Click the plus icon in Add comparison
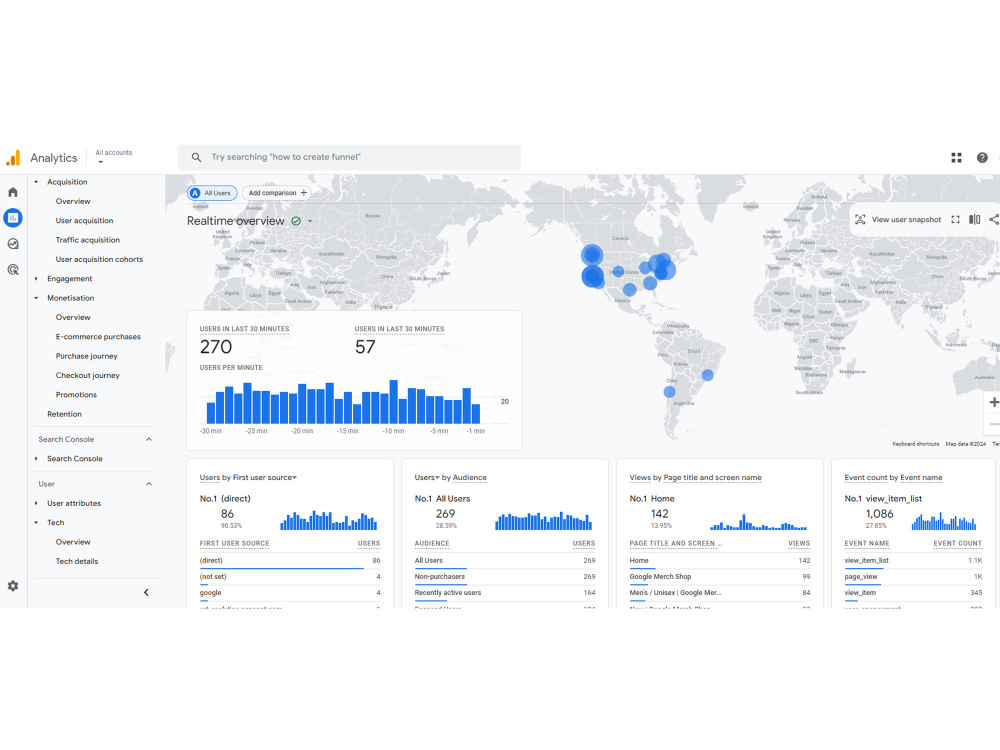The image size is (1000, 750). click(304, 193)
